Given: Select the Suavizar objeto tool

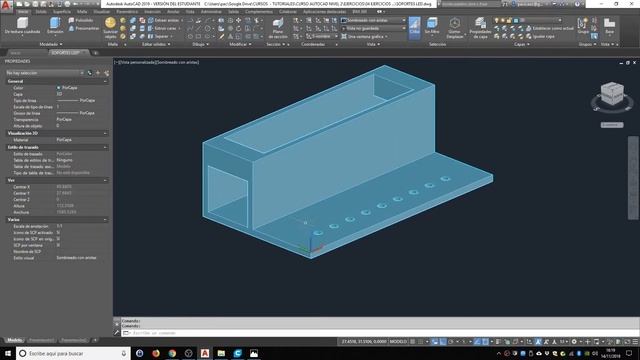Looking at the screenshot, I should (110, 28).
